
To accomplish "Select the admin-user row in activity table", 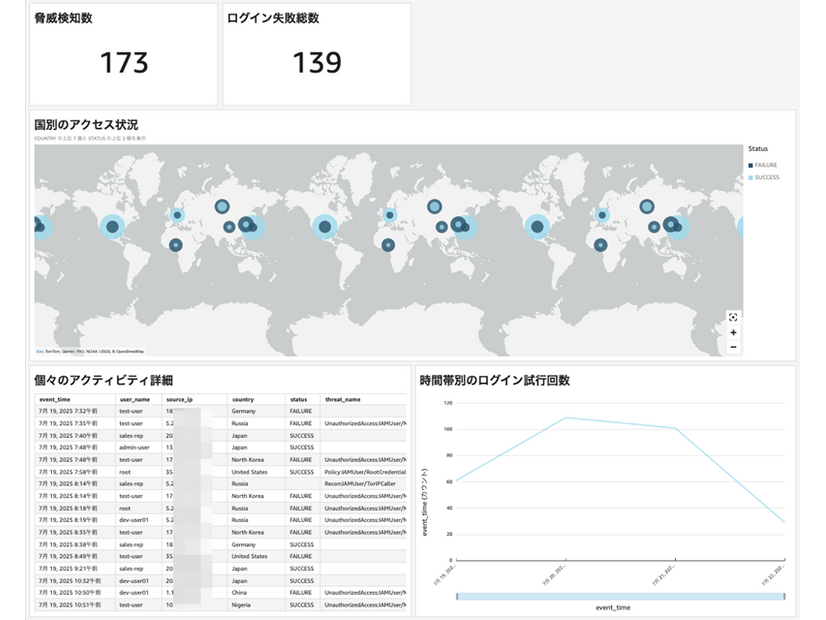I will pos(135,447).
